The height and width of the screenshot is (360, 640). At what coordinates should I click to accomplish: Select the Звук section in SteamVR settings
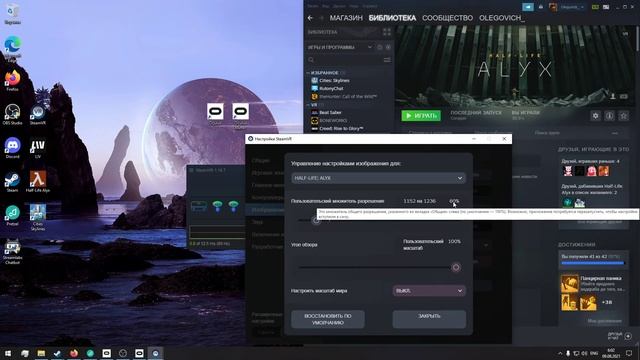click(257, 222)
